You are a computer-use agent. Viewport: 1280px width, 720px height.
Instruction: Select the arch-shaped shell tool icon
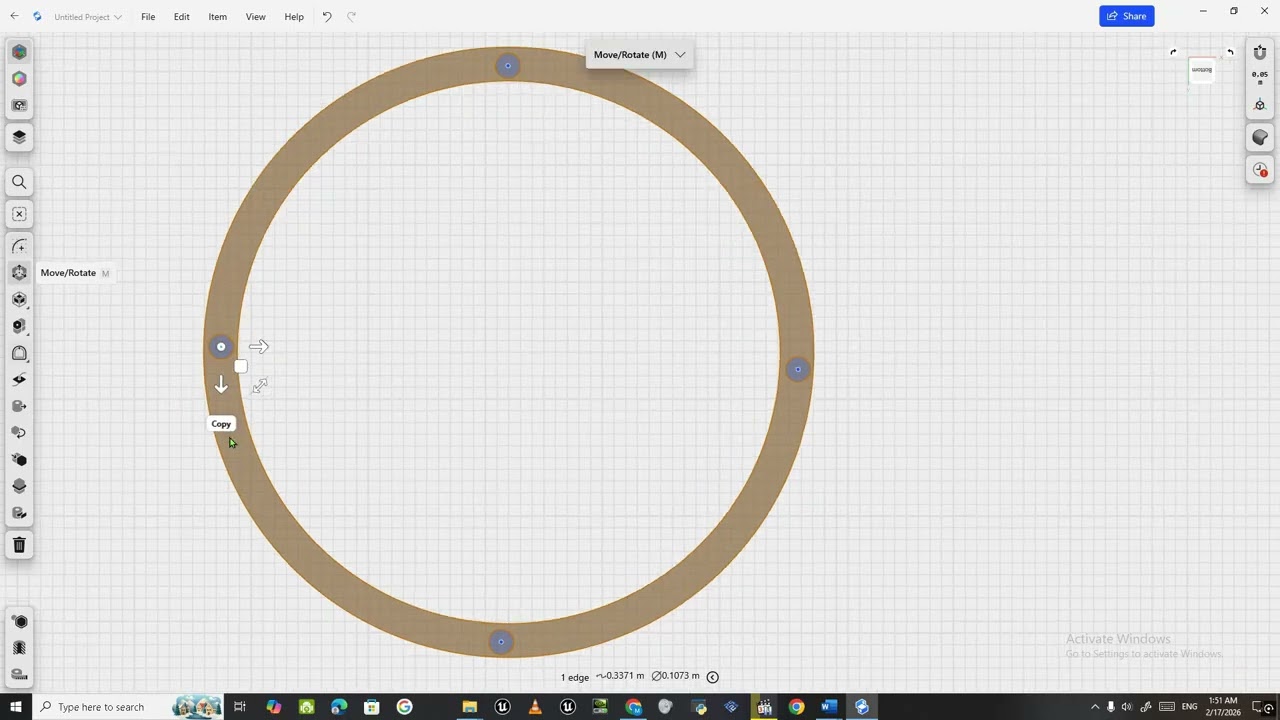click(x=19, y=353)
